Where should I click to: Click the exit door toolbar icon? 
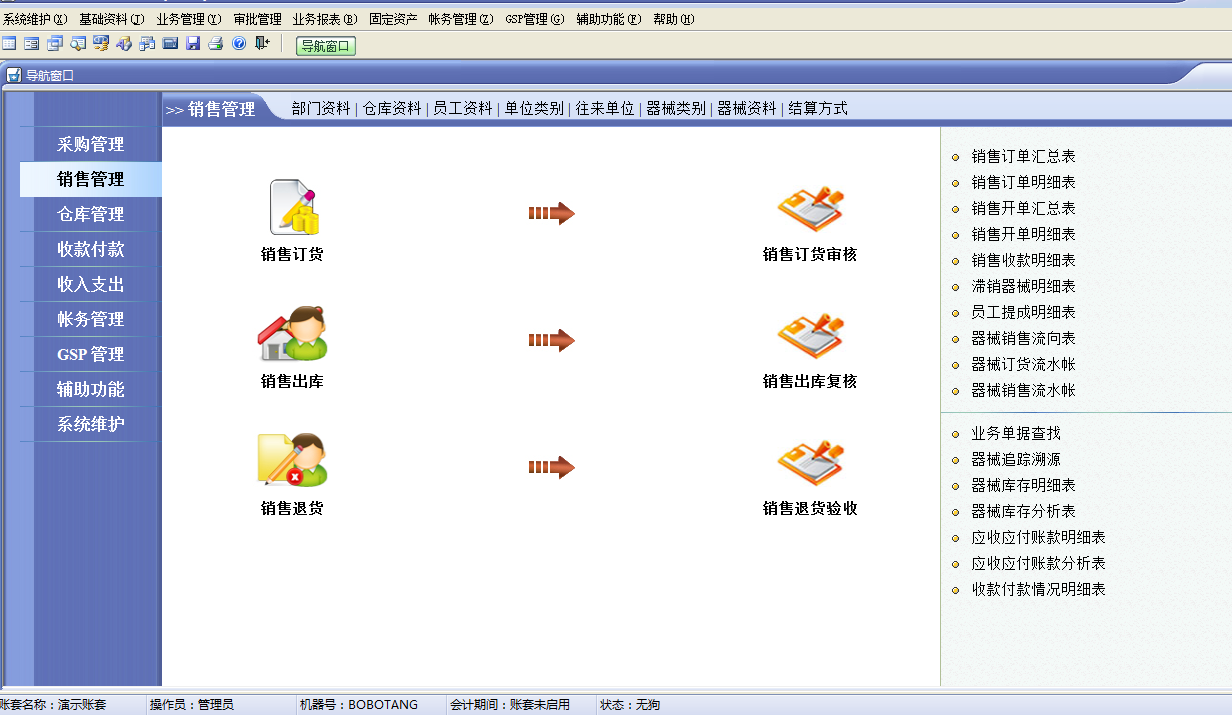[x=262, y=43]
